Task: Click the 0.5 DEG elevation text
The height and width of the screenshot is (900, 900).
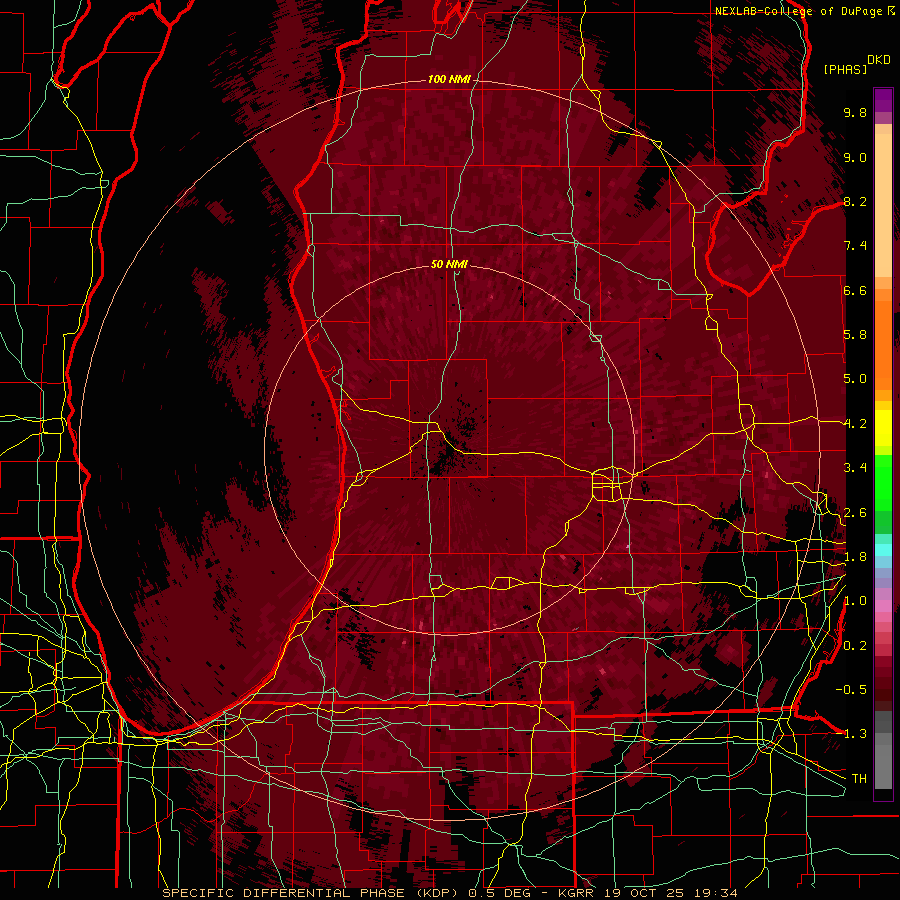Action: tap(499, 893)
